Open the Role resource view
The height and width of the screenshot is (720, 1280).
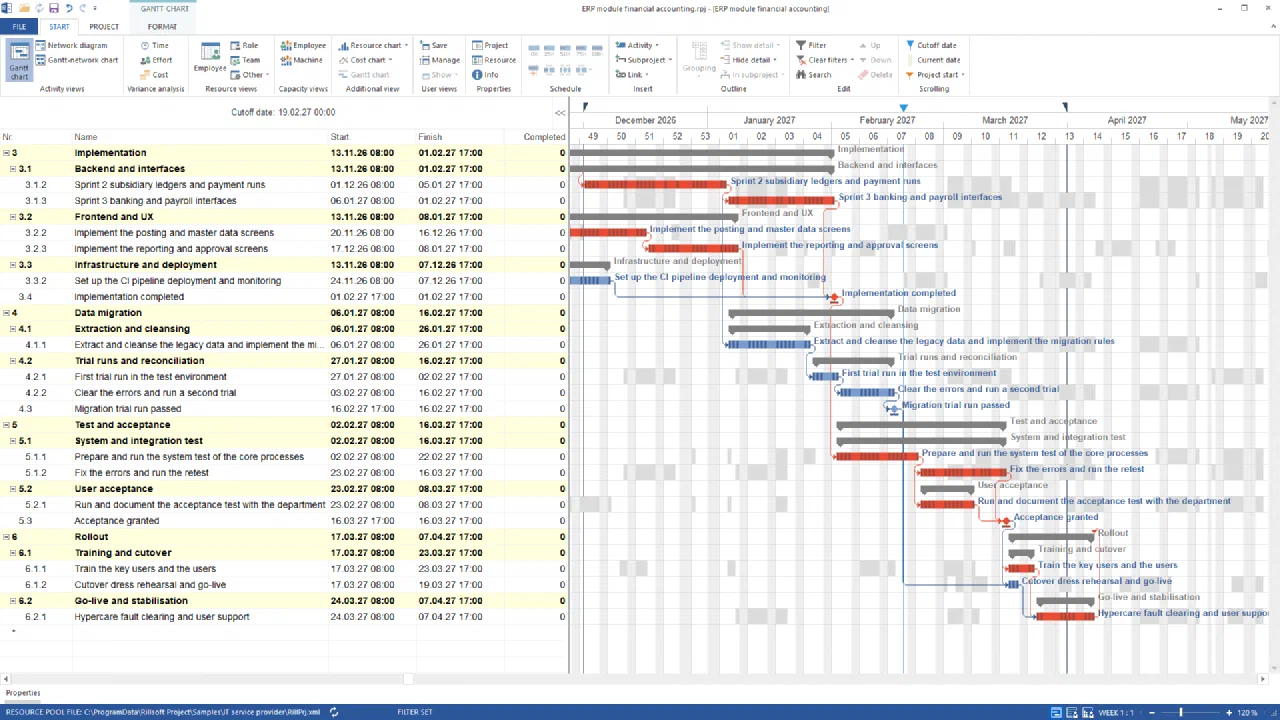click(244, 45)
